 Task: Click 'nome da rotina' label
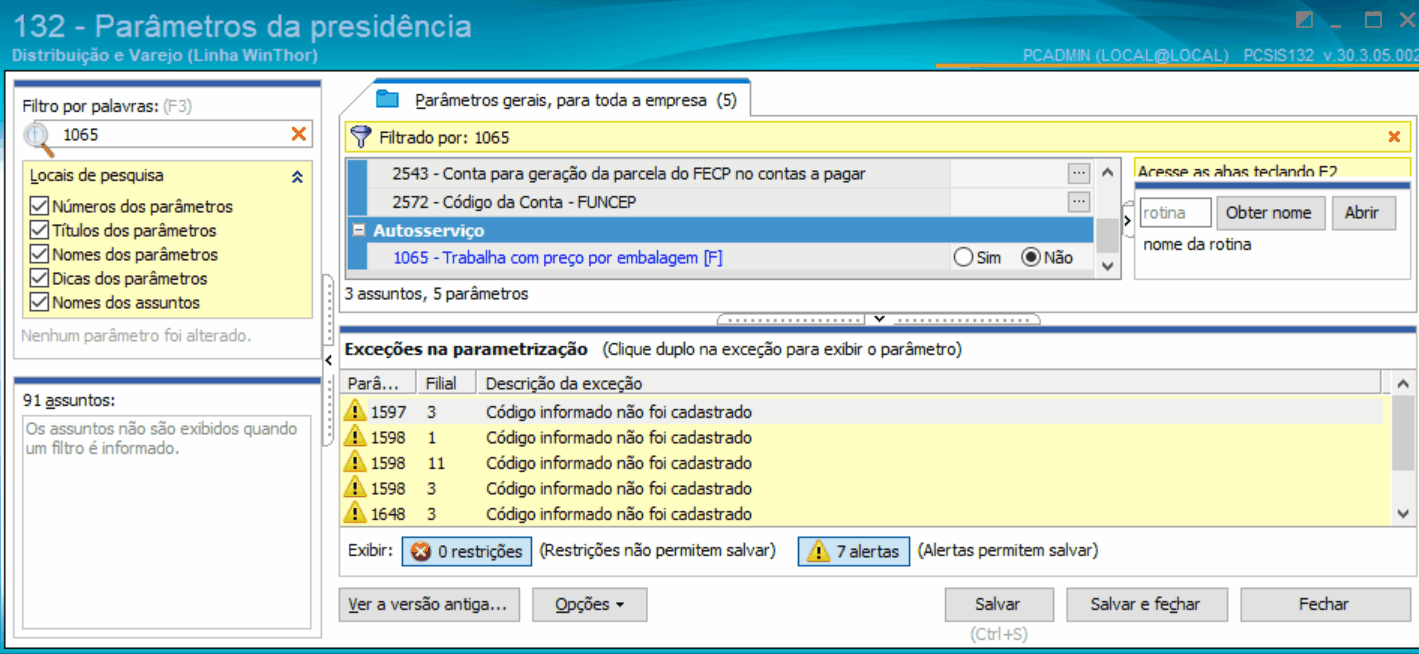coord(1197,244)
